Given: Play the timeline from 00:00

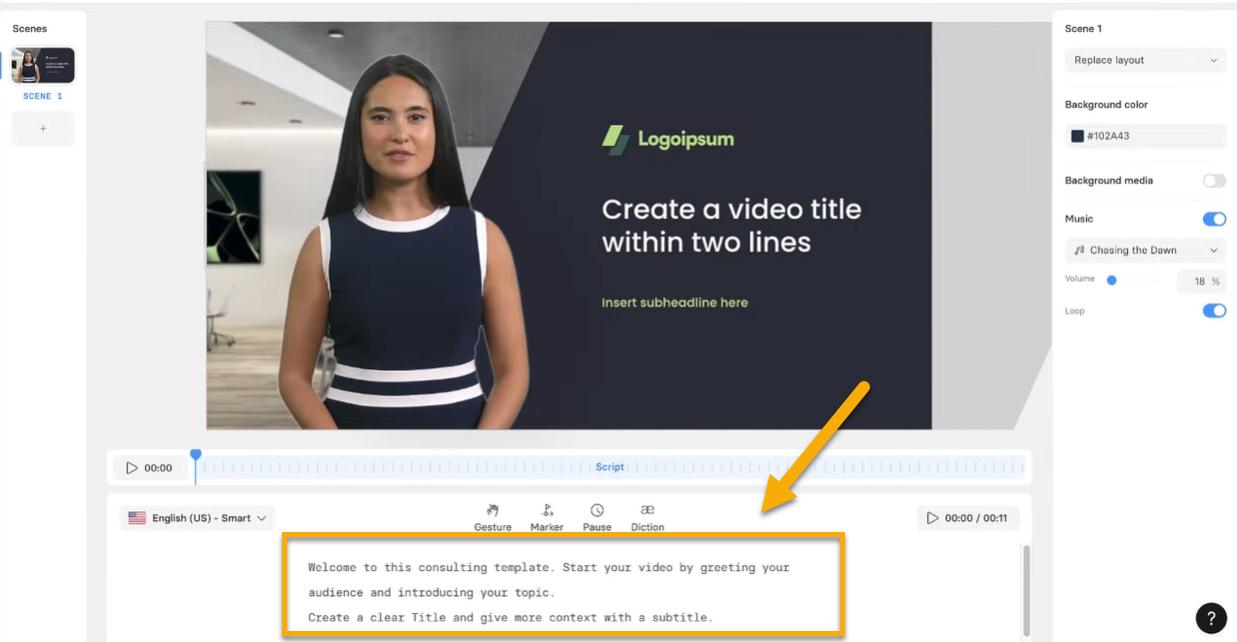Looking at the screenshot, I should click(132, 468).
